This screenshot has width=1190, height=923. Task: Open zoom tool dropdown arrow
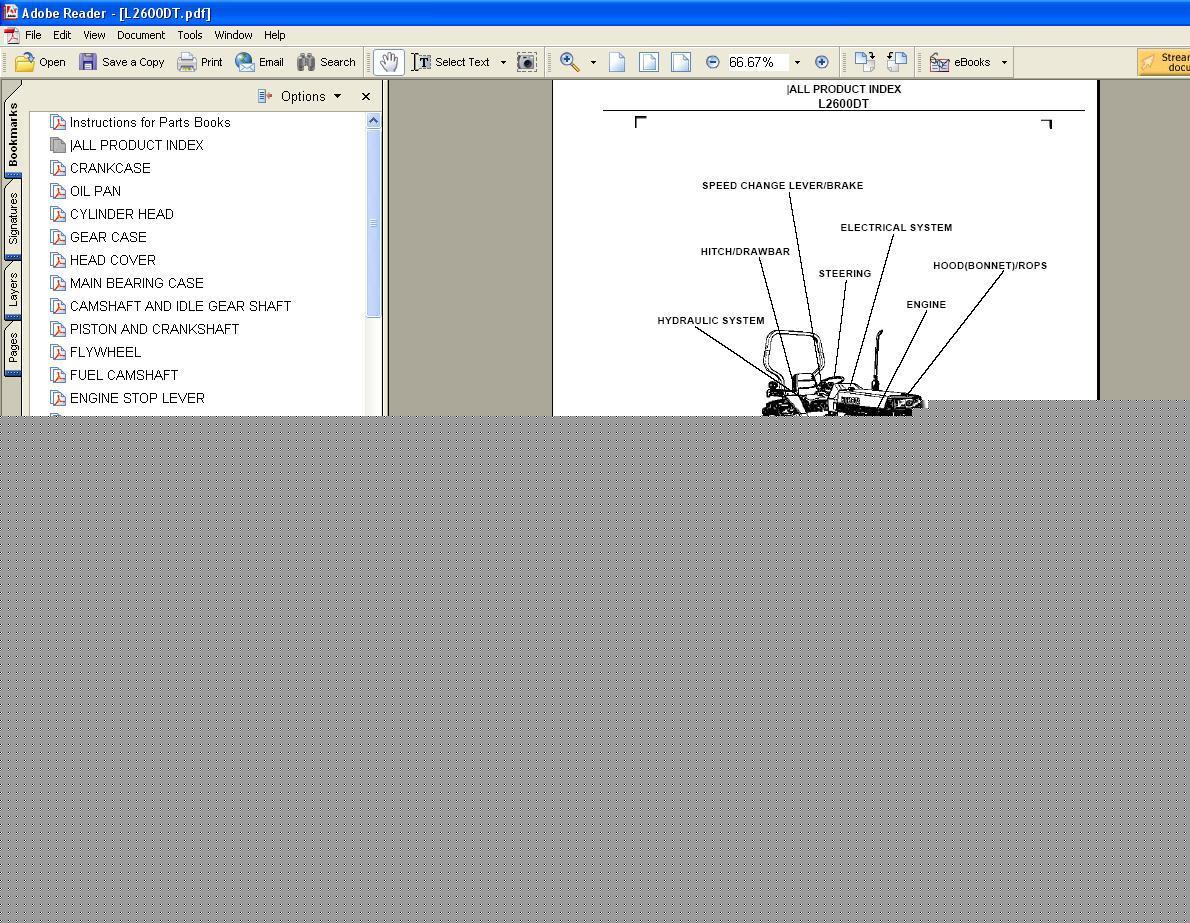coord(593,62)
